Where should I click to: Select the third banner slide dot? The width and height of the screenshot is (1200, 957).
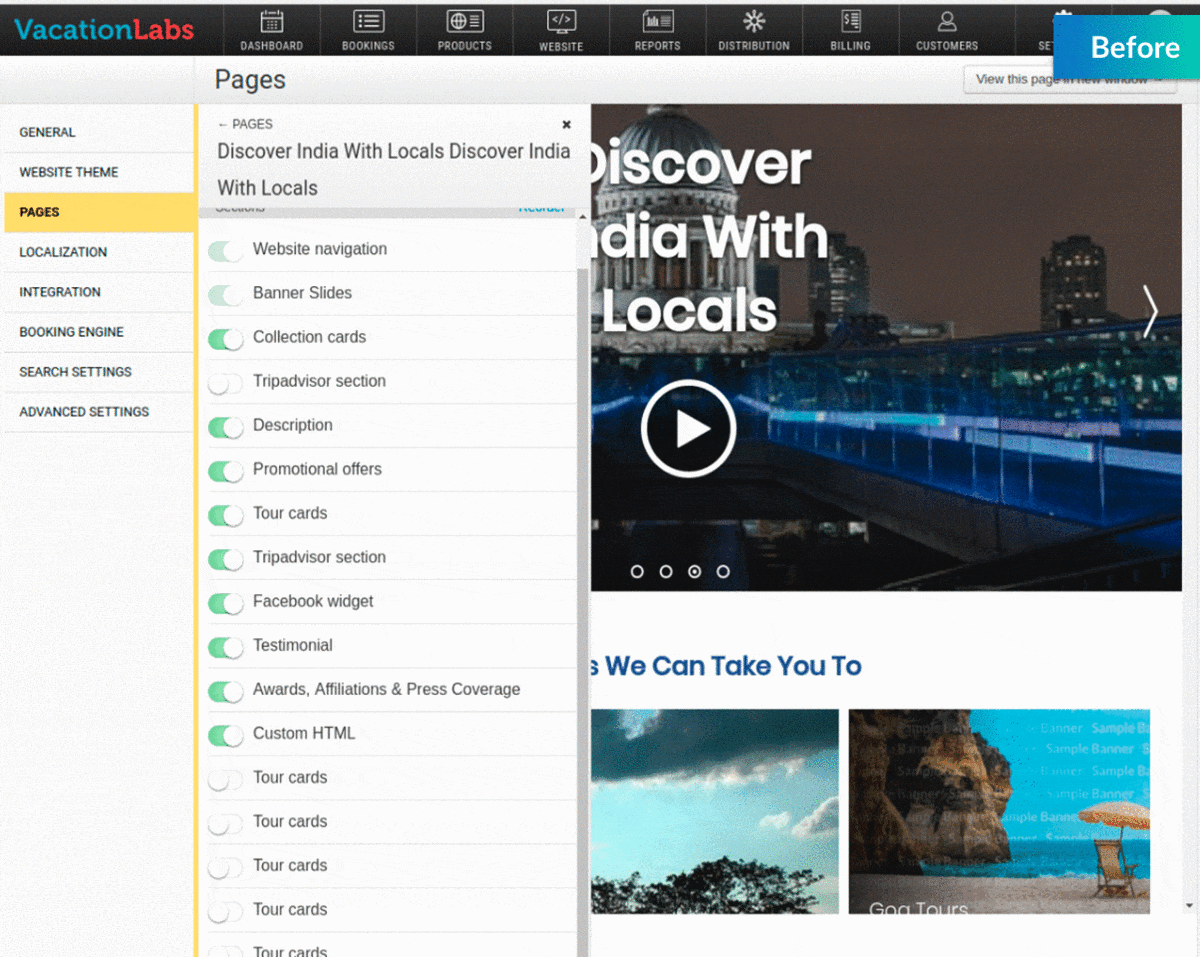pyautogui.click(x=694, y=571)
